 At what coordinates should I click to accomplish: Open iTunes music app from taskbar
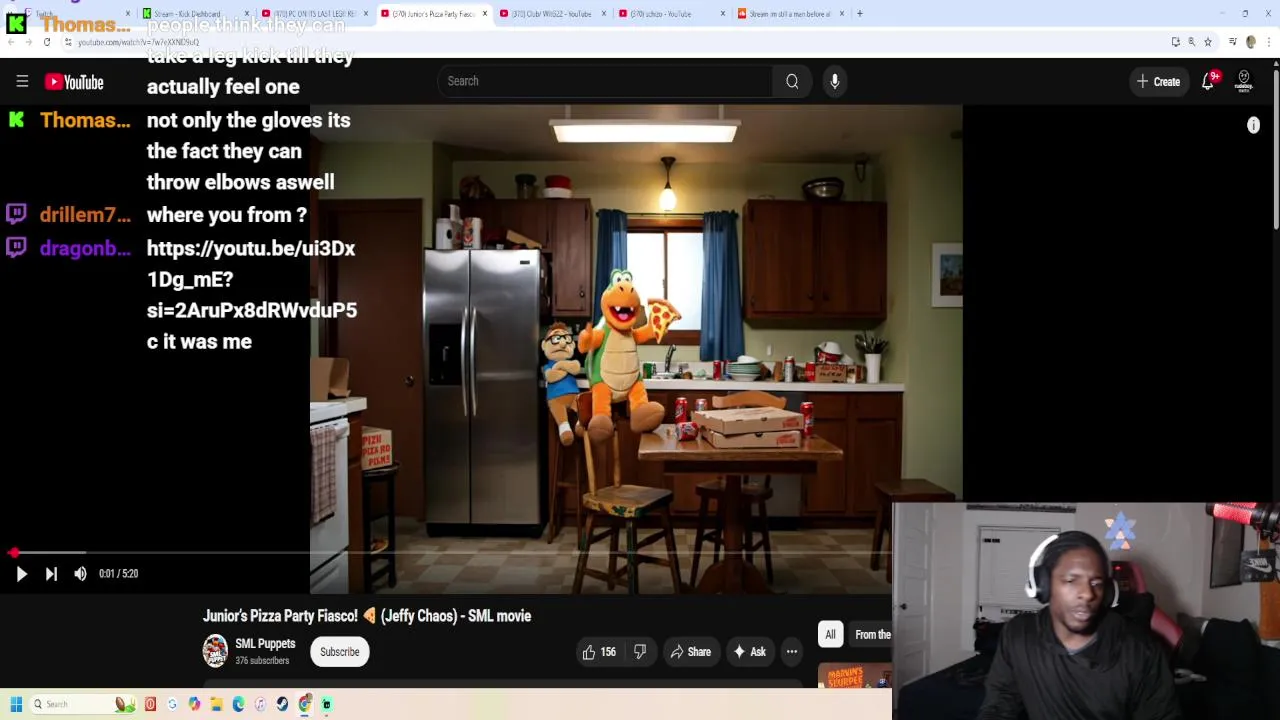[x=260, y=704]
